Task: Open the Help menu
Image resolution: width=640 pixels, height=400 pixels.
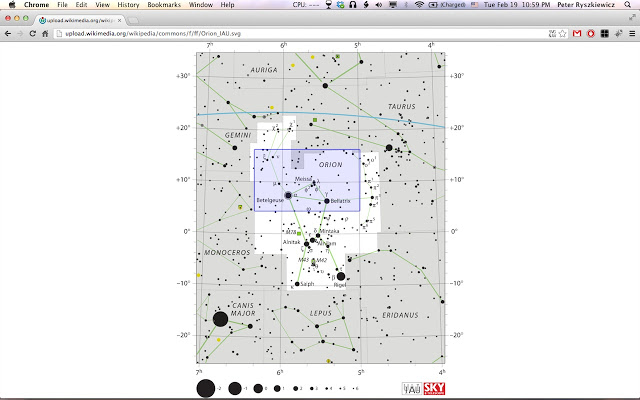Action: point(227,4)
